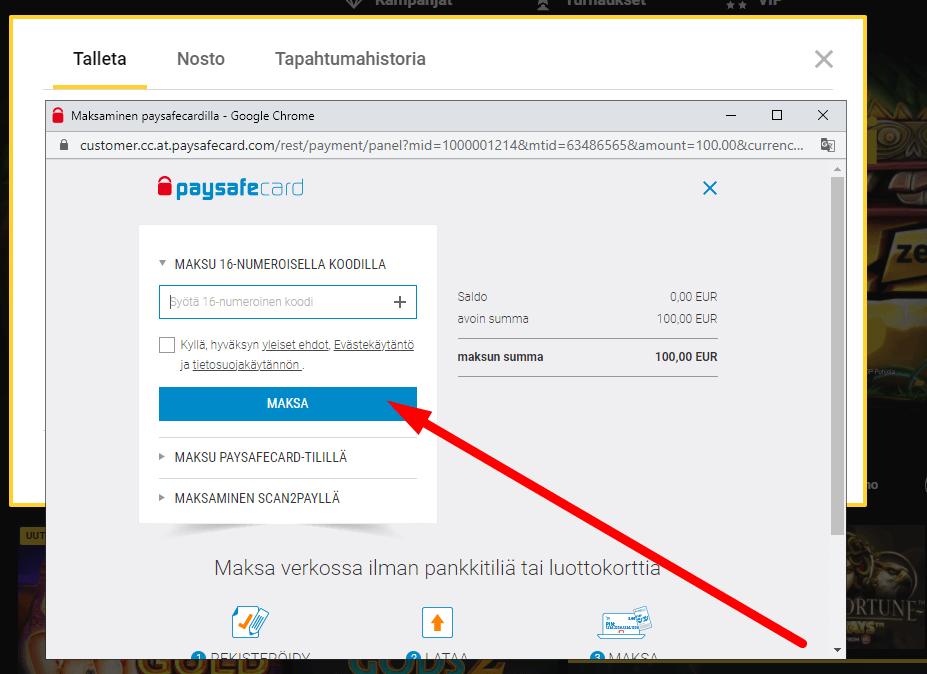927x674 pixels.
Task: Open Google Translate from the address bar
Action: coord(829,145)
